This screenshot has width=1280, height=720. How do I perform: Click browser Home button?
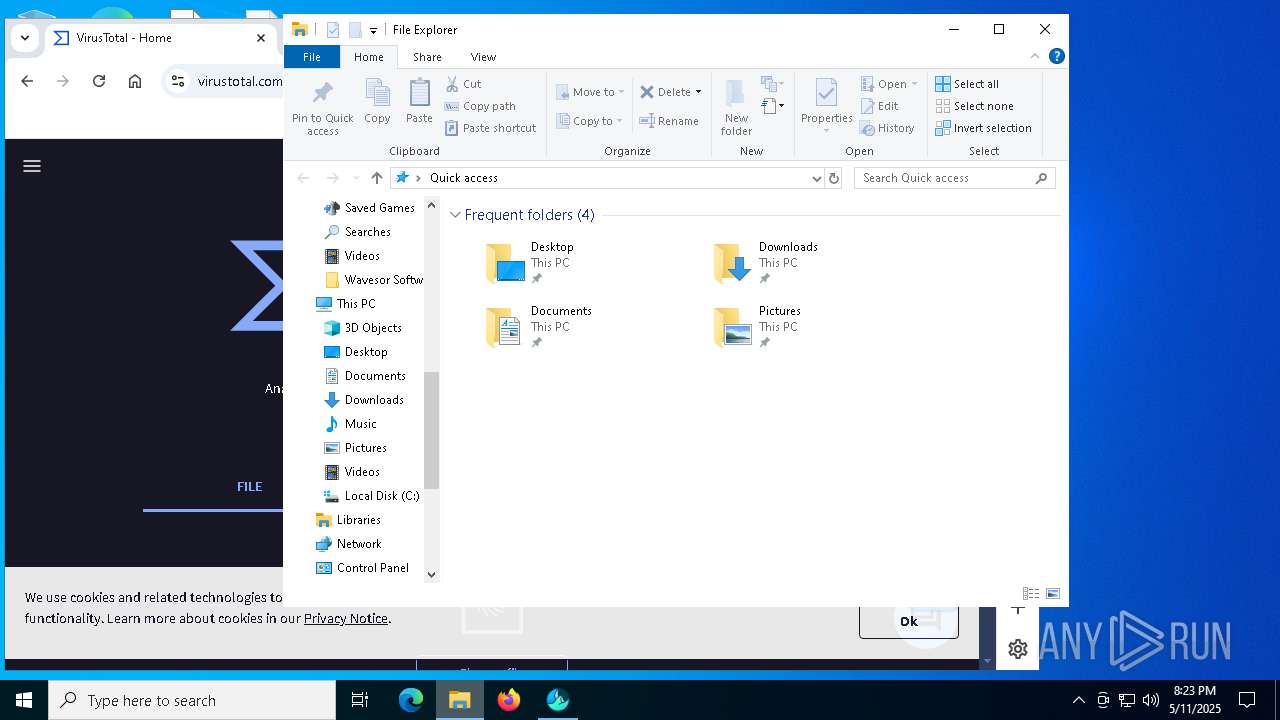coord(135,81)
